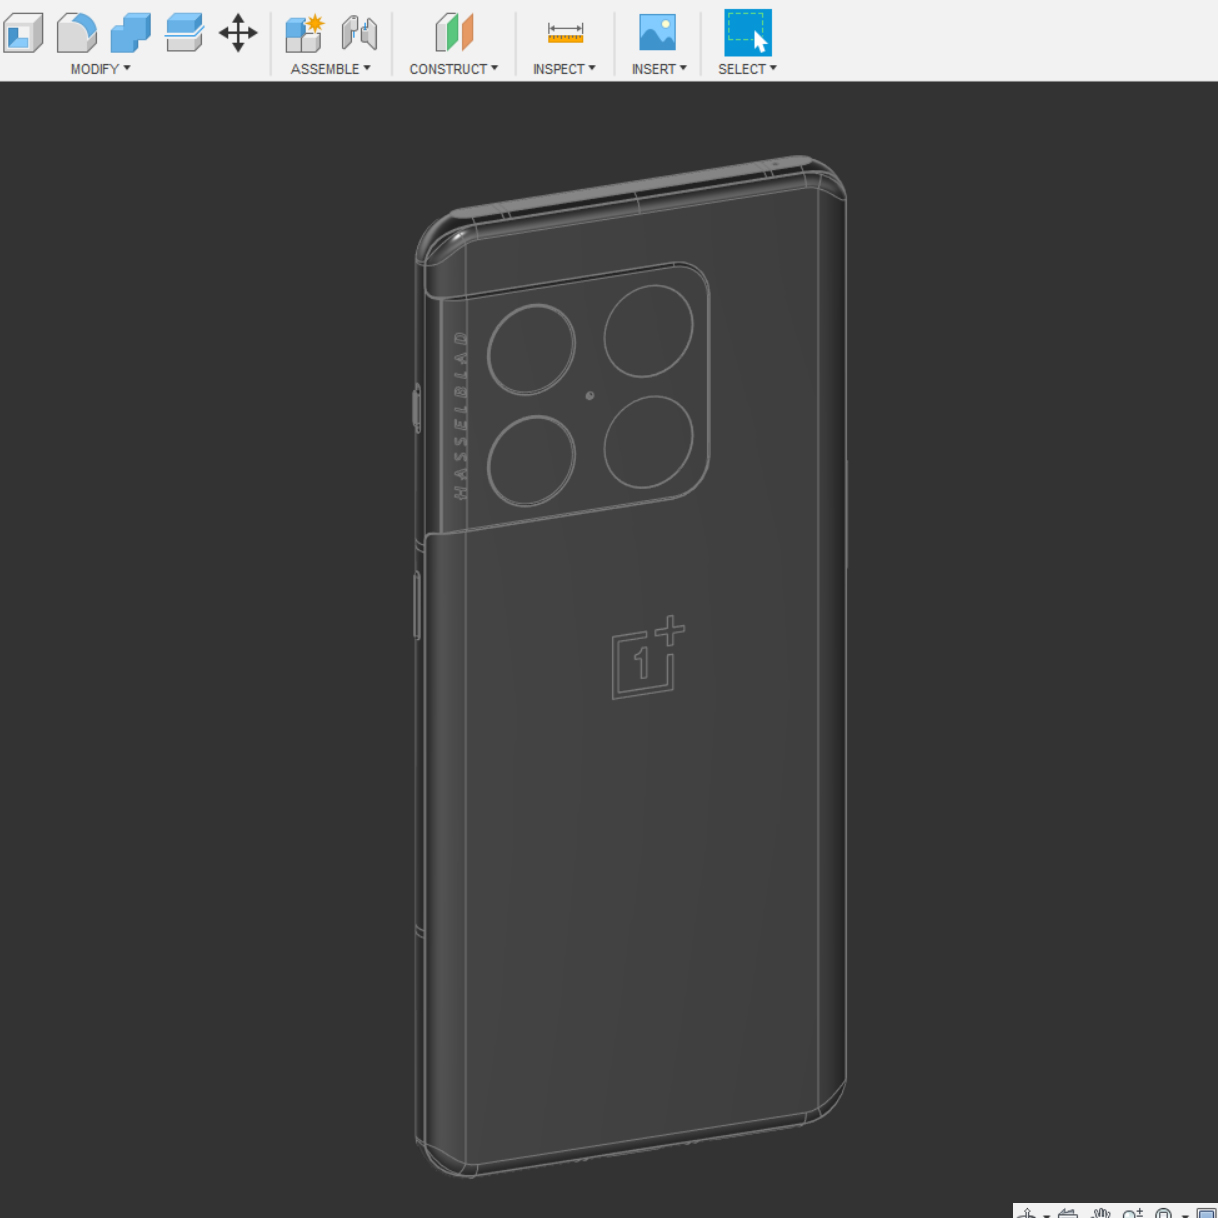Click the Insert image icon
The image size is (1218, 1218).
pos(658,33)
